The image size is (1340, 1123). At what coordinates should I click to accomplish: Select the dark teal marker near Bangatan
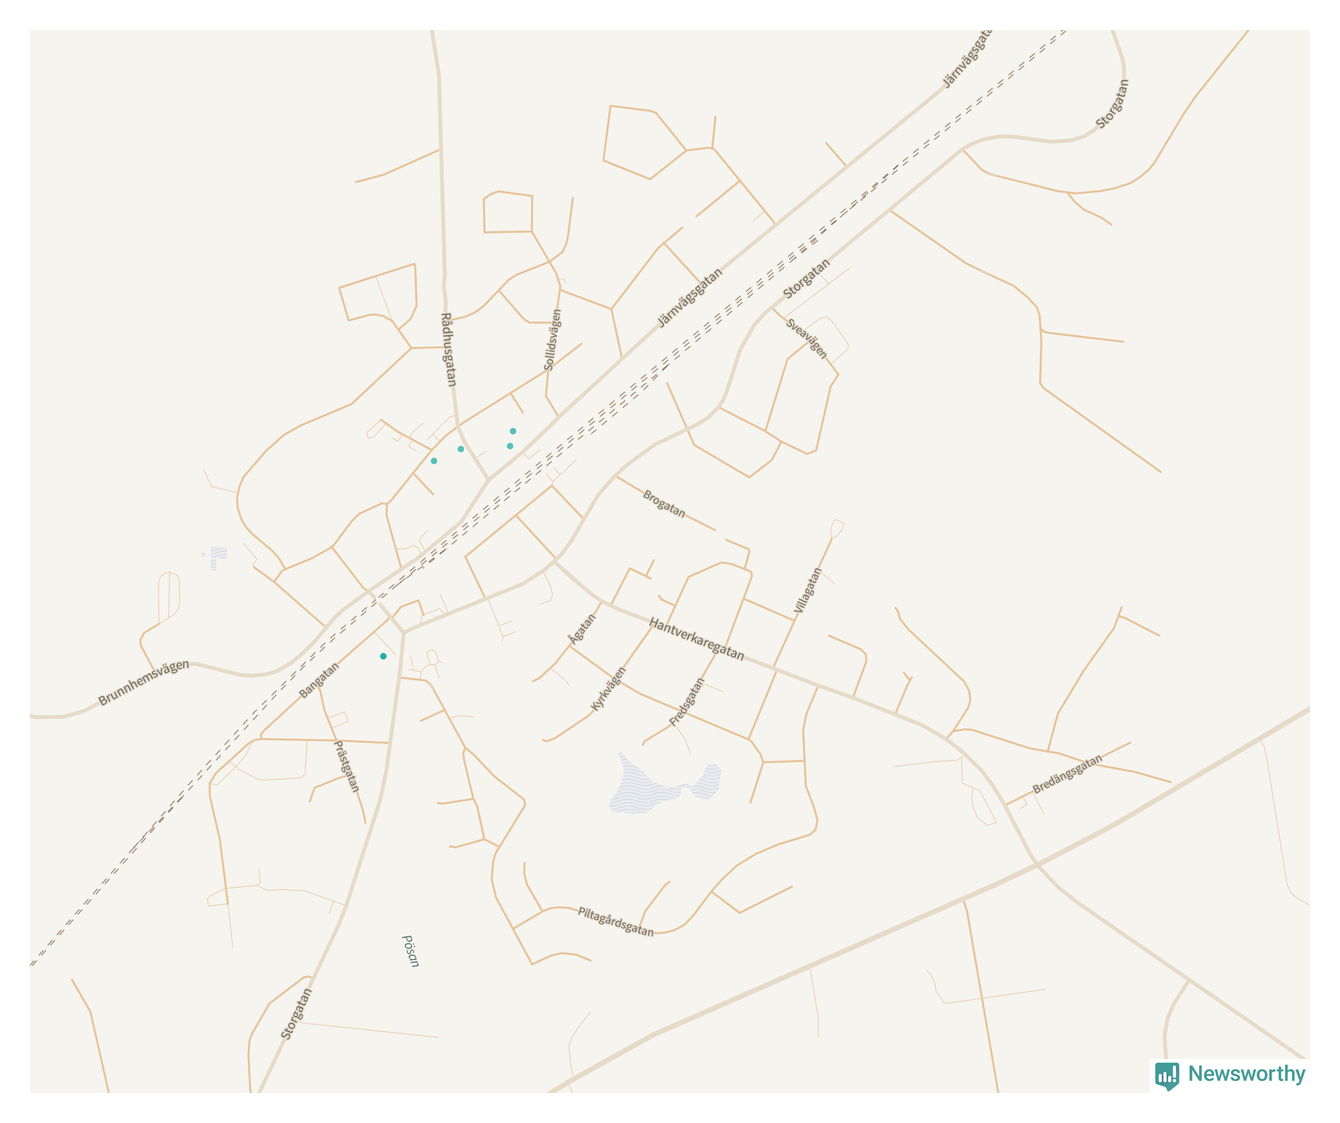[383, 656]
